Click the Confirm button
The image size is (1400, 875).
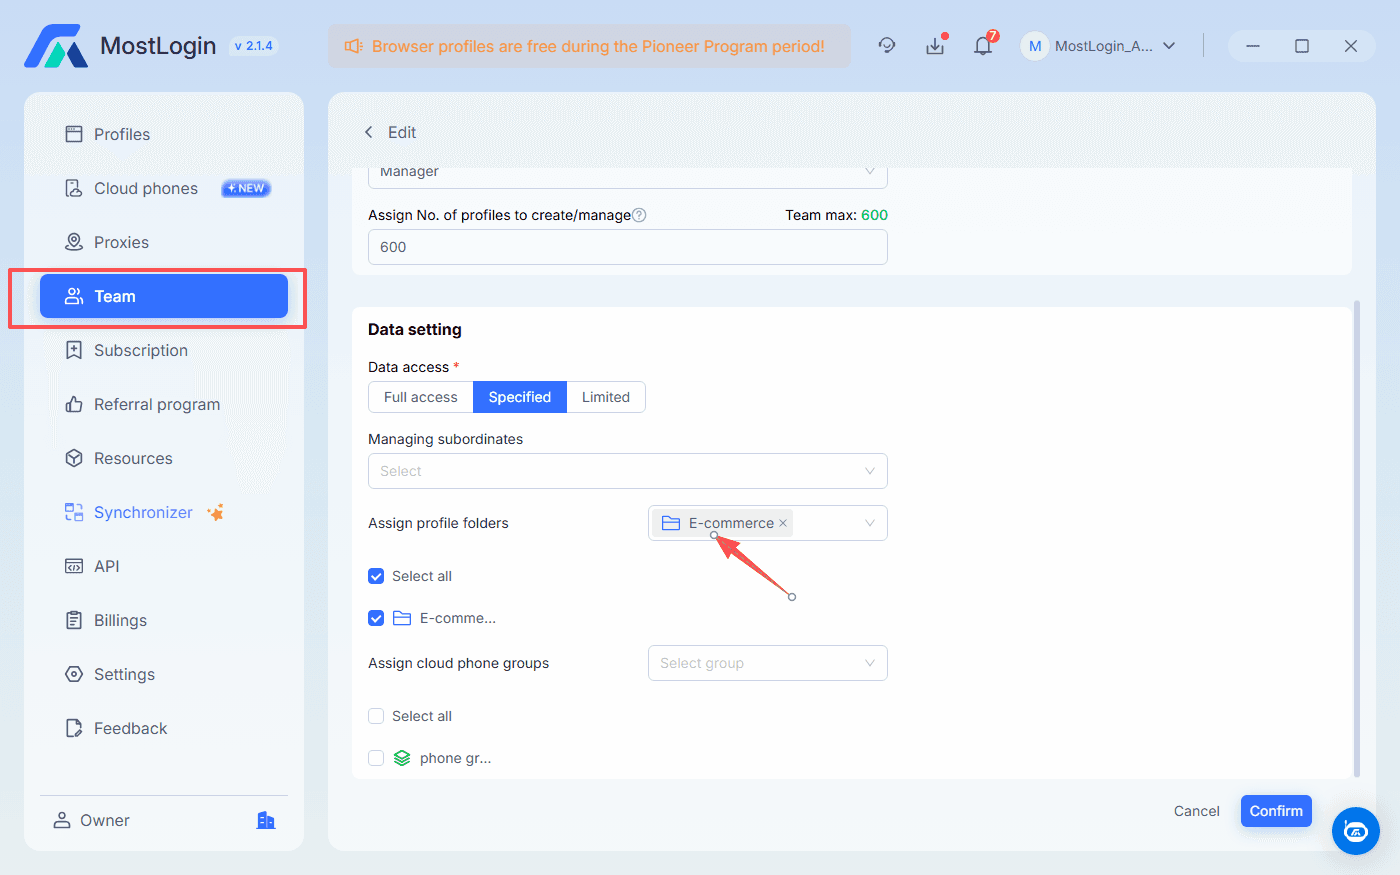[x=1276, y=810]
